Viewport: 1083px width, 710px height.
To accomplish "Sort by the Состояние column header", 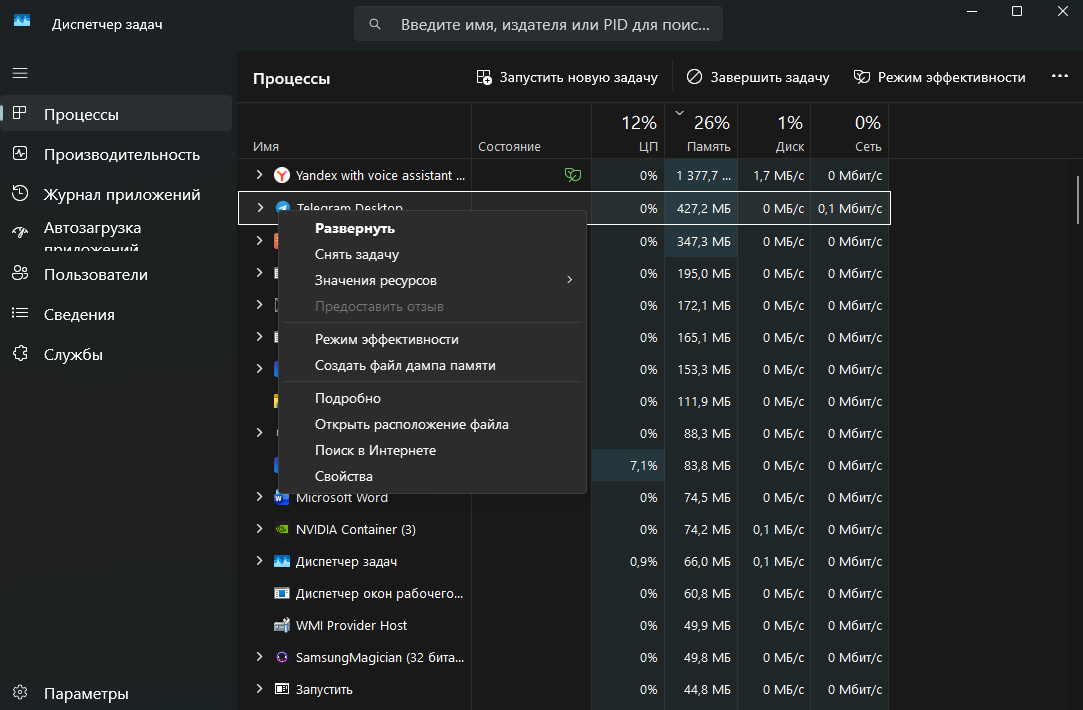I will pos(531,131).
